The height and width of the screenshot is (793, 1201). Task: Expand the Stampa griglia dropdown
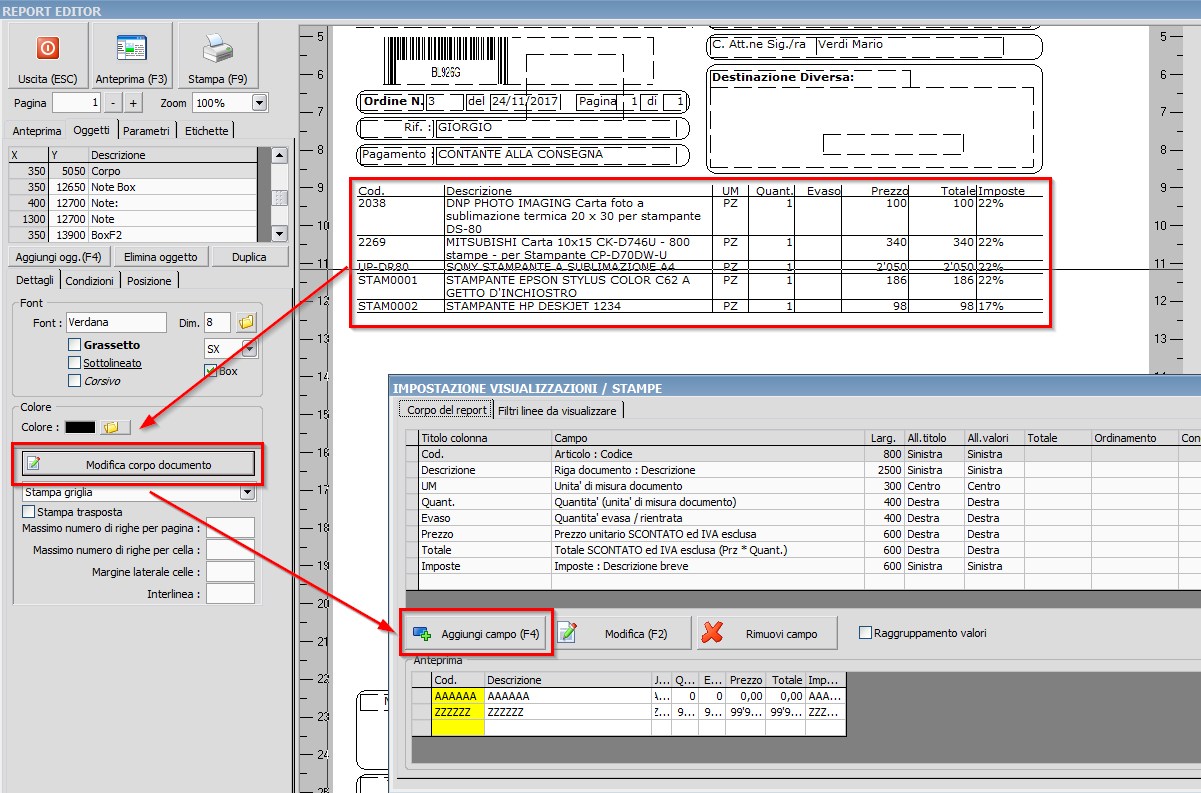point(247,492)
